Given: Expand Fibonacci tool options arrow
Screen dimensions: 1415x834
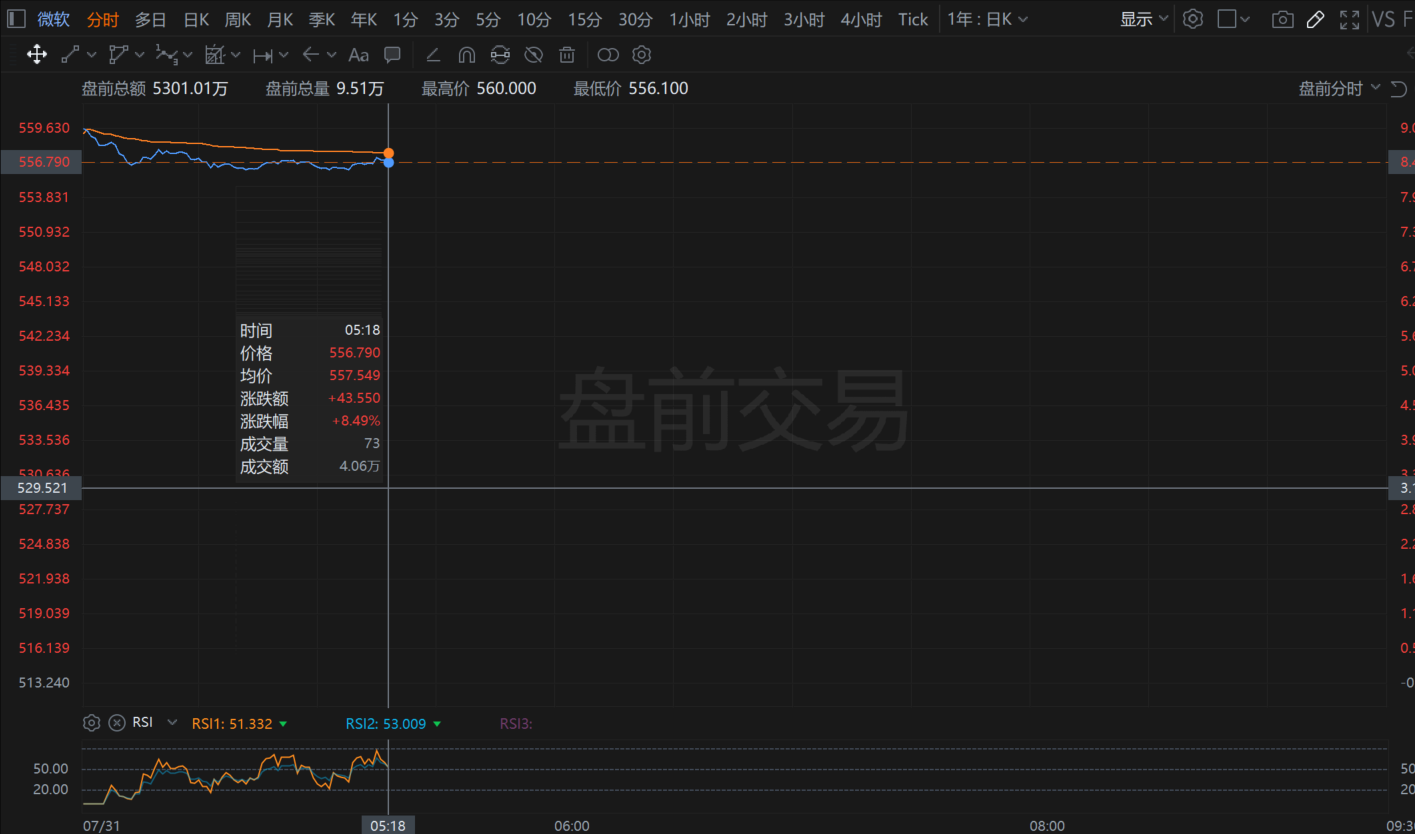Looking at the screenshot, I should click(236, 55).
